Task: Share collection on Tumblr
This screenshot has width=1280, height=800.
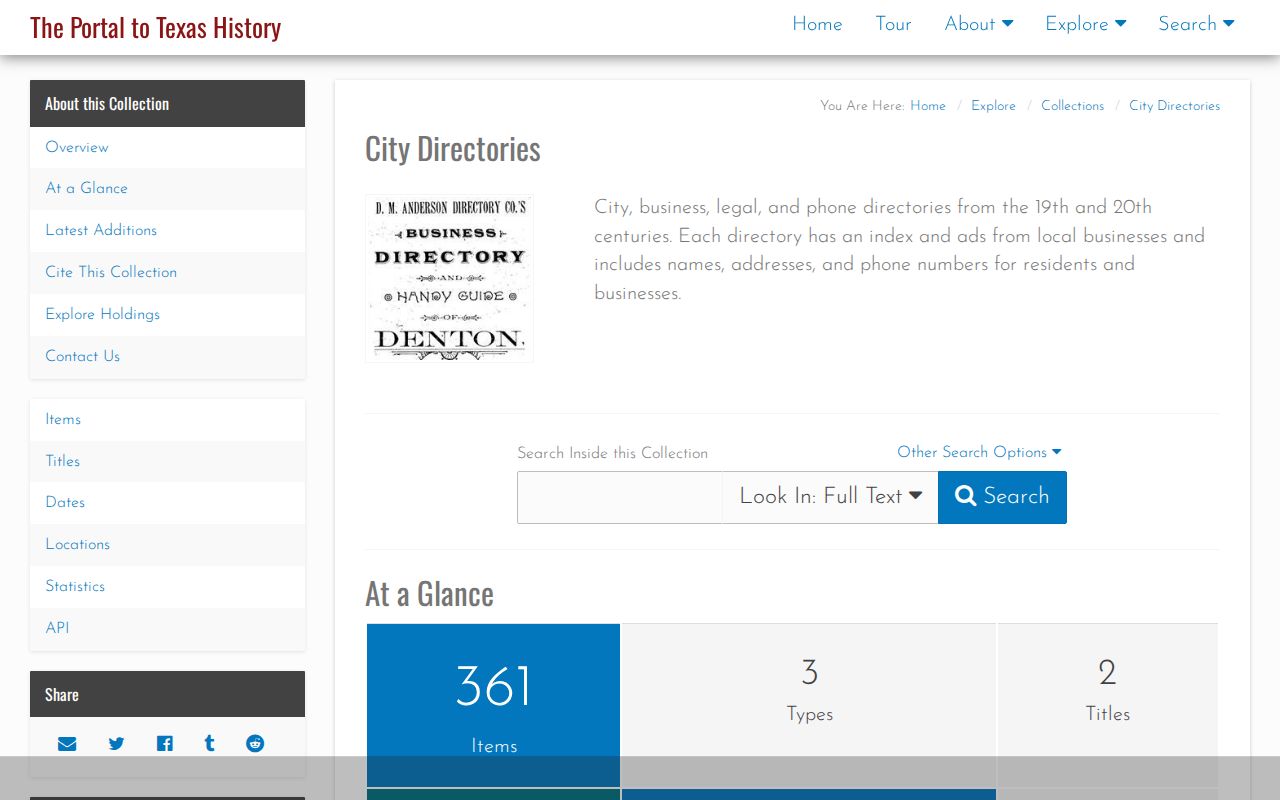Action: pyautogui.click(x=209, y=744)
